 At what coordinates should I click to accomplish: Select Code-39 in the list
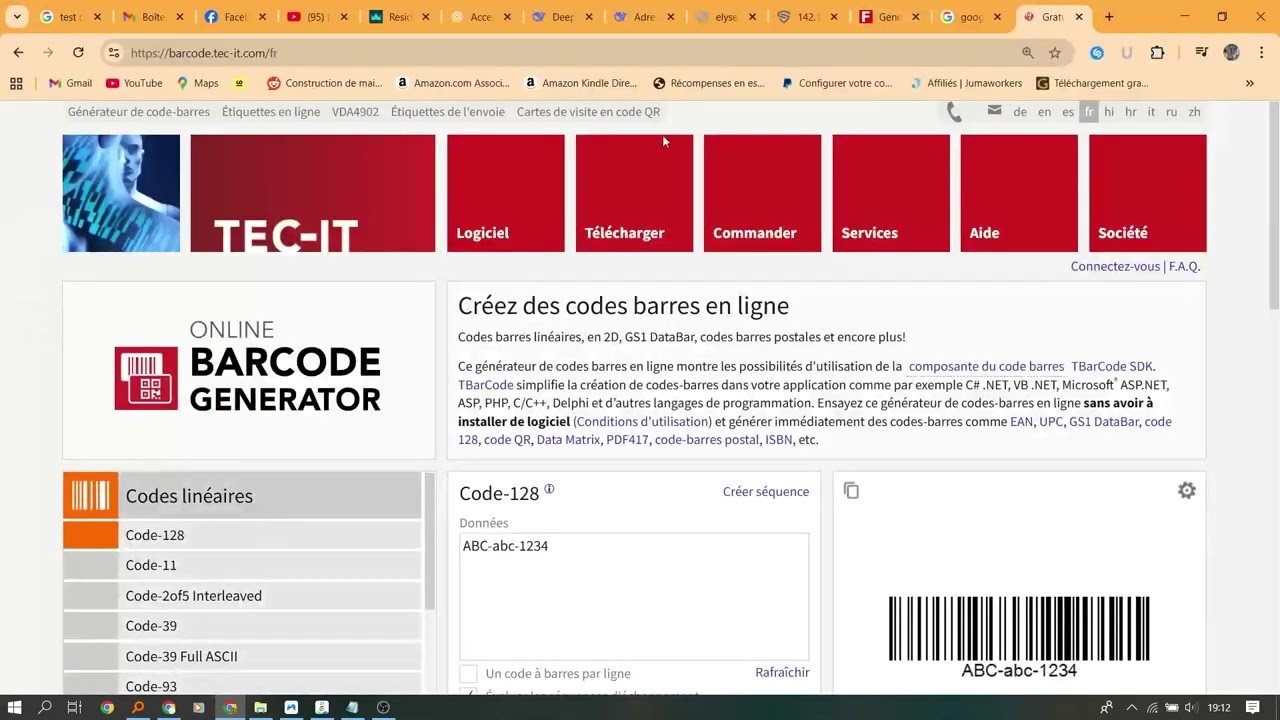pyautogui.click(x=242, y=626)
